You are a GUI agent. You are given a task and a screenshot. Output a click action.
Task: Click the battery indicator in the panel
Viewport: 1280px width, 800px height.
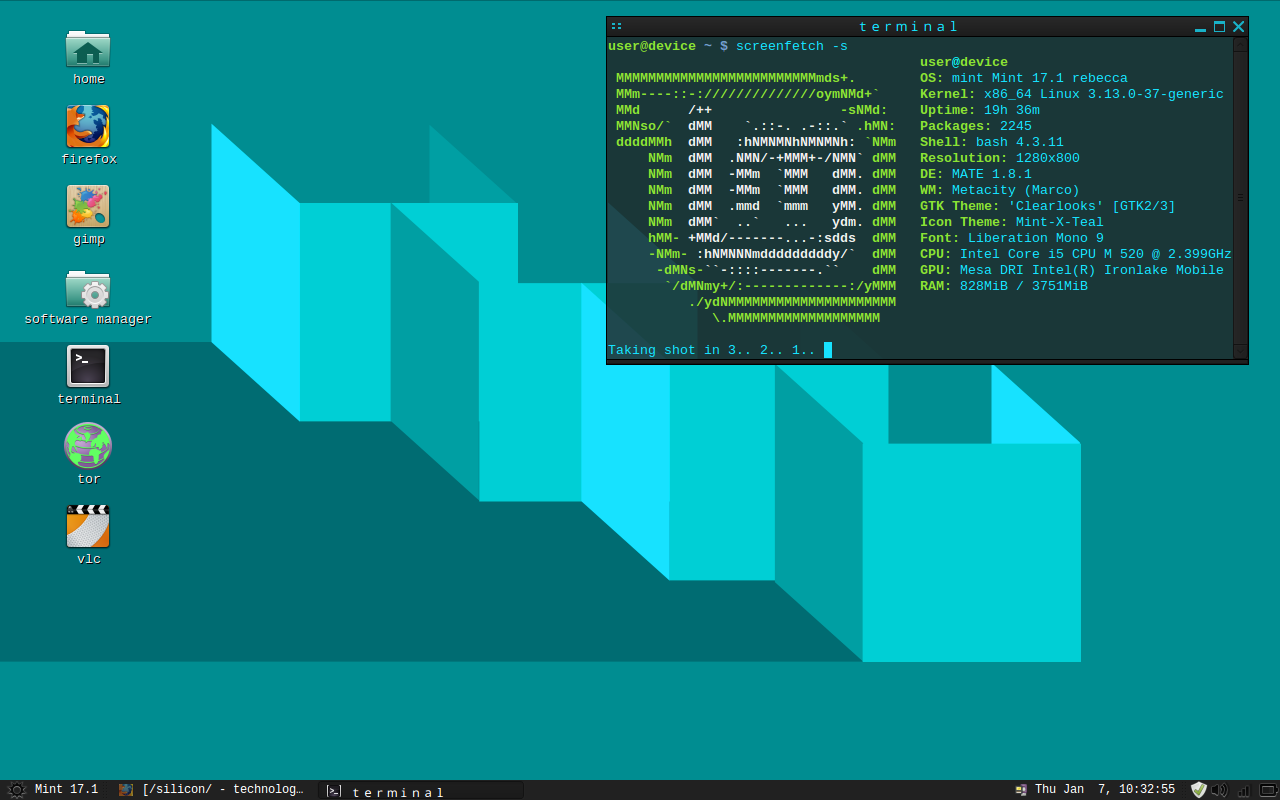(x=1268, y=790)
